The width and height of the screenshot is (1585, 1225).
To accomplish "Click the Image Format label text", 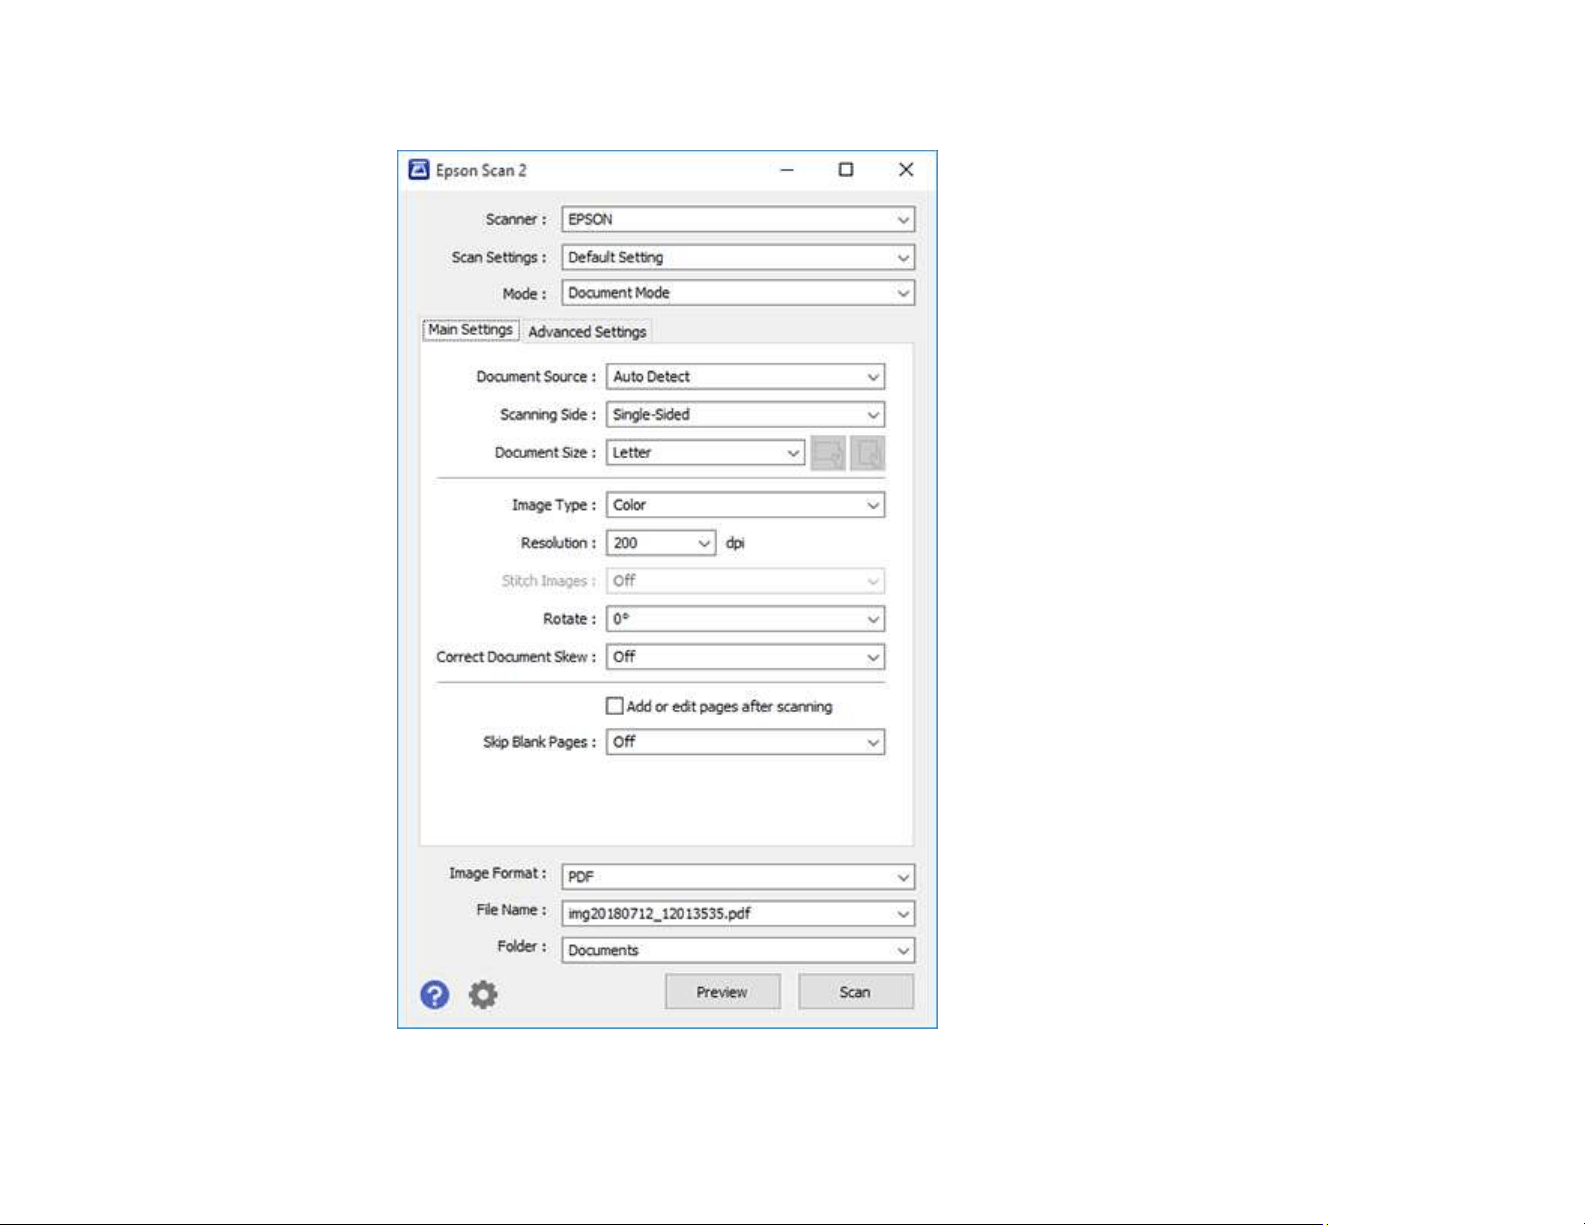I will click(498, 873).
